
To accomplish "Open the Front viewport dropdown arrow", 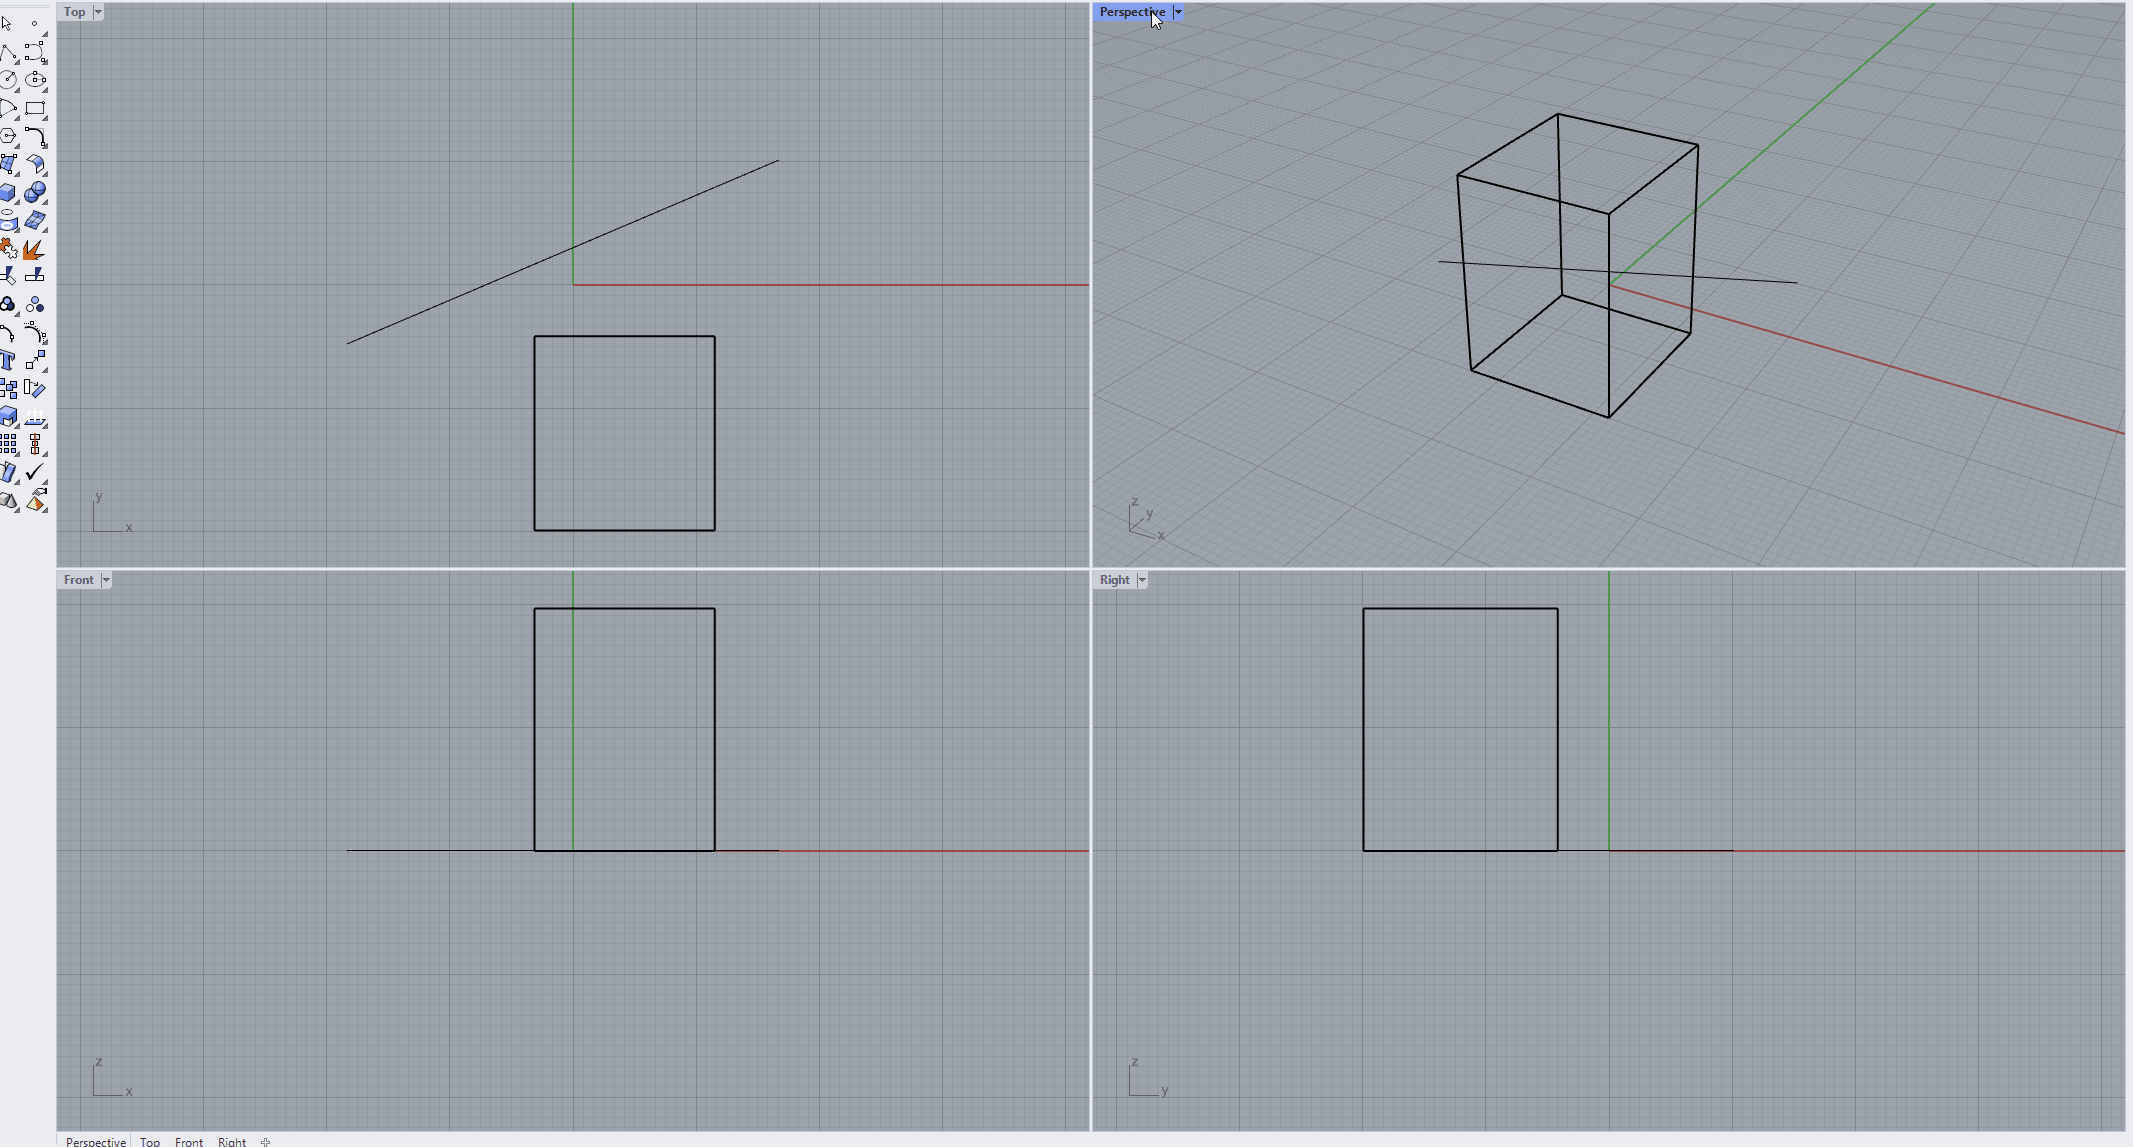I will pyautogui.click(x=105, y=580).
